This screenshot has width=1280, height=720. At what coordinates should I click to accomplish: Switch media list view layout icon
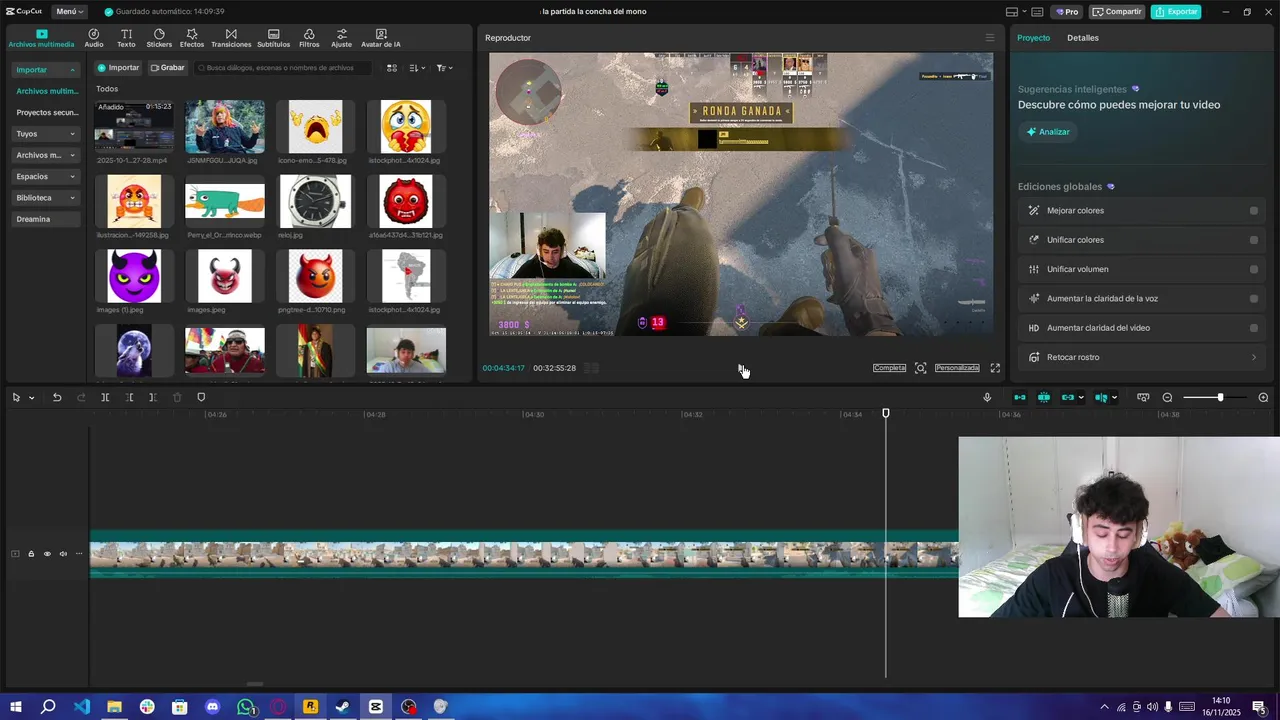(x=392, y=68)
